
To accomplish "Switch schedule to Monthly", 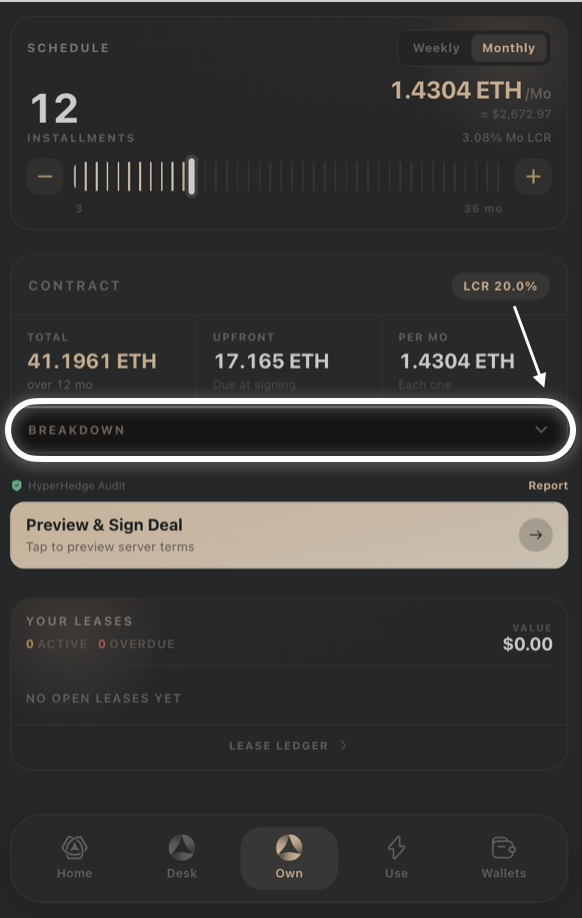I will (x=509, y=48).
